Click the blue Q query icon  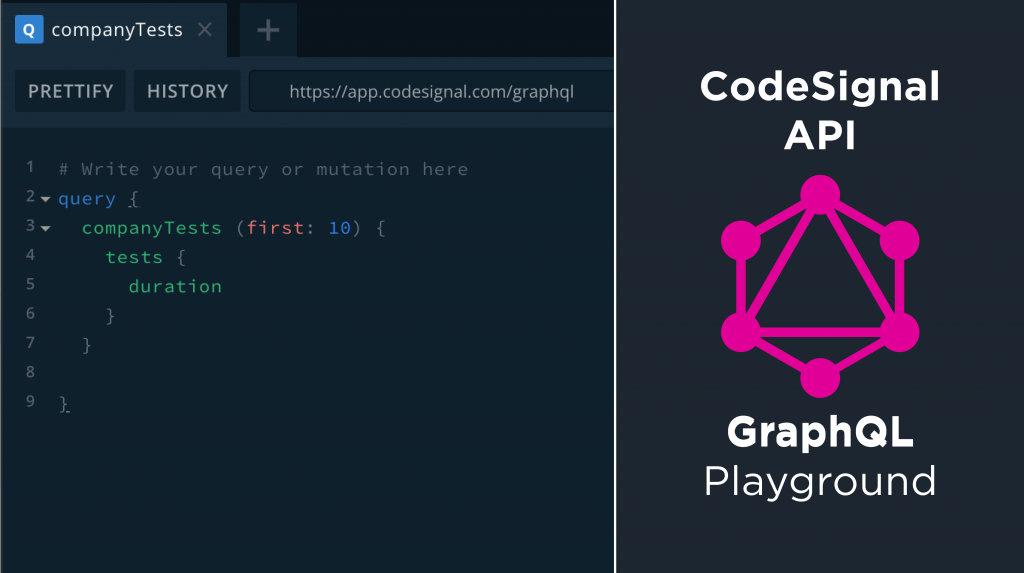29,30
